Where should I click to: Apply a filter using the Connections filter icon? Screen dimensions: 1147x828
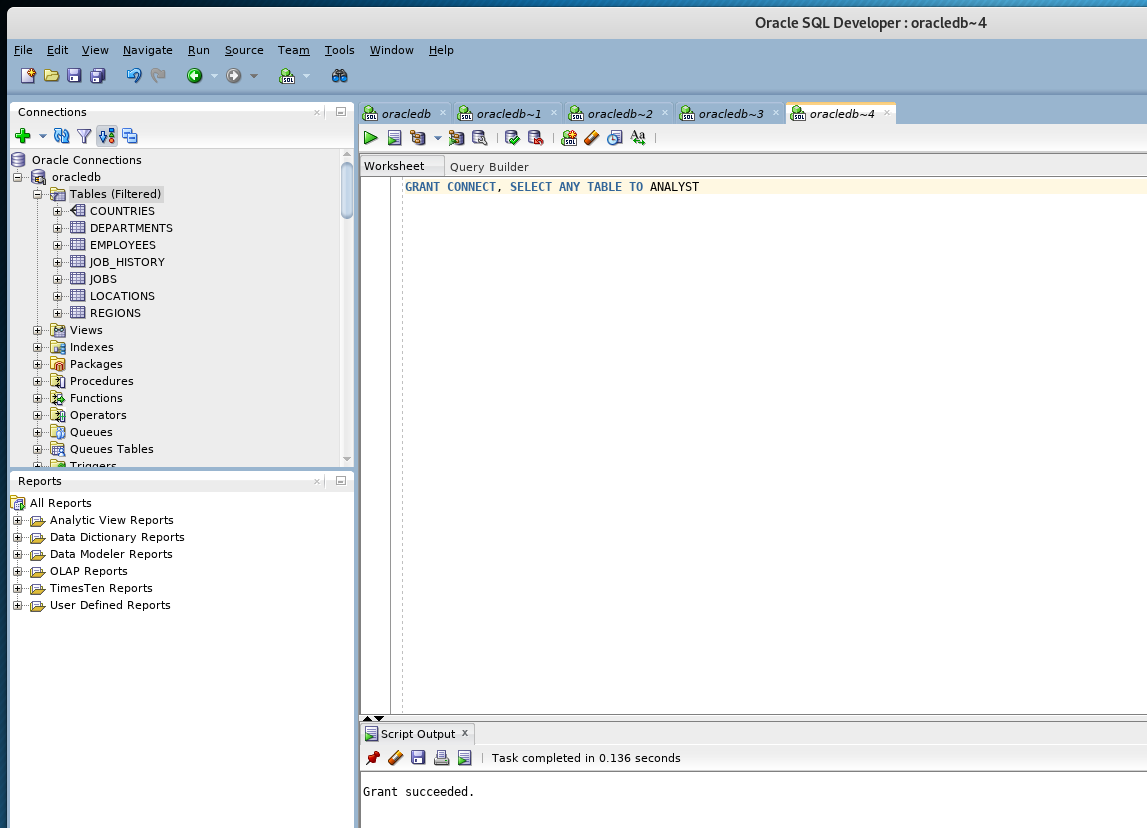coord(84,136)
